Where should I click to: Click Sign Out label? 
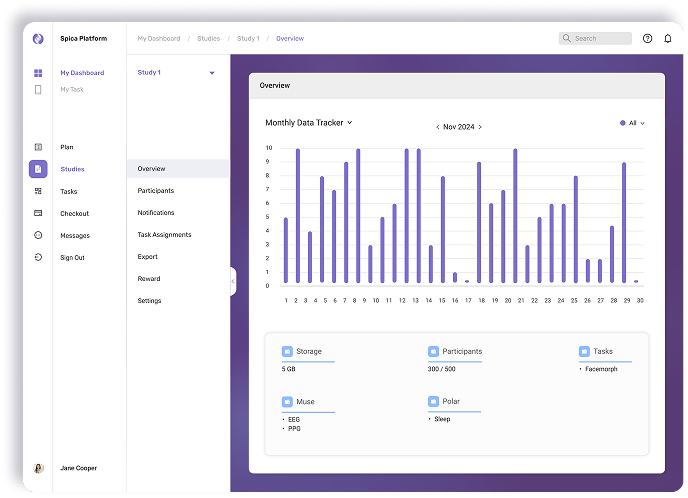(72, 258)
